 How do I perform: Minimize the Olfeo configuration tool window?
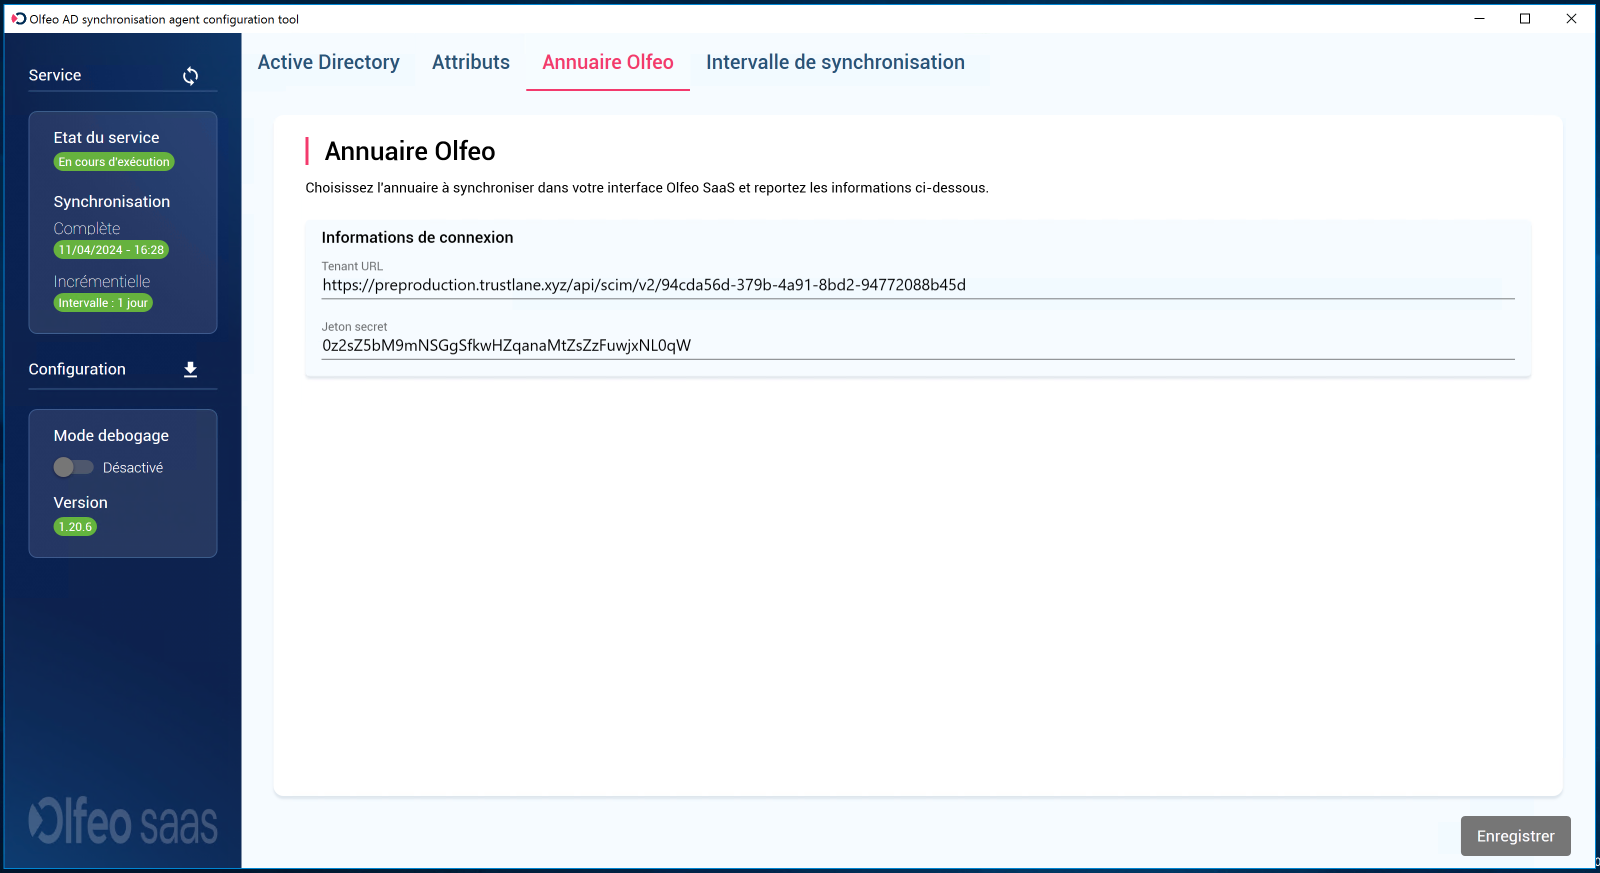tap(1479, 18)
